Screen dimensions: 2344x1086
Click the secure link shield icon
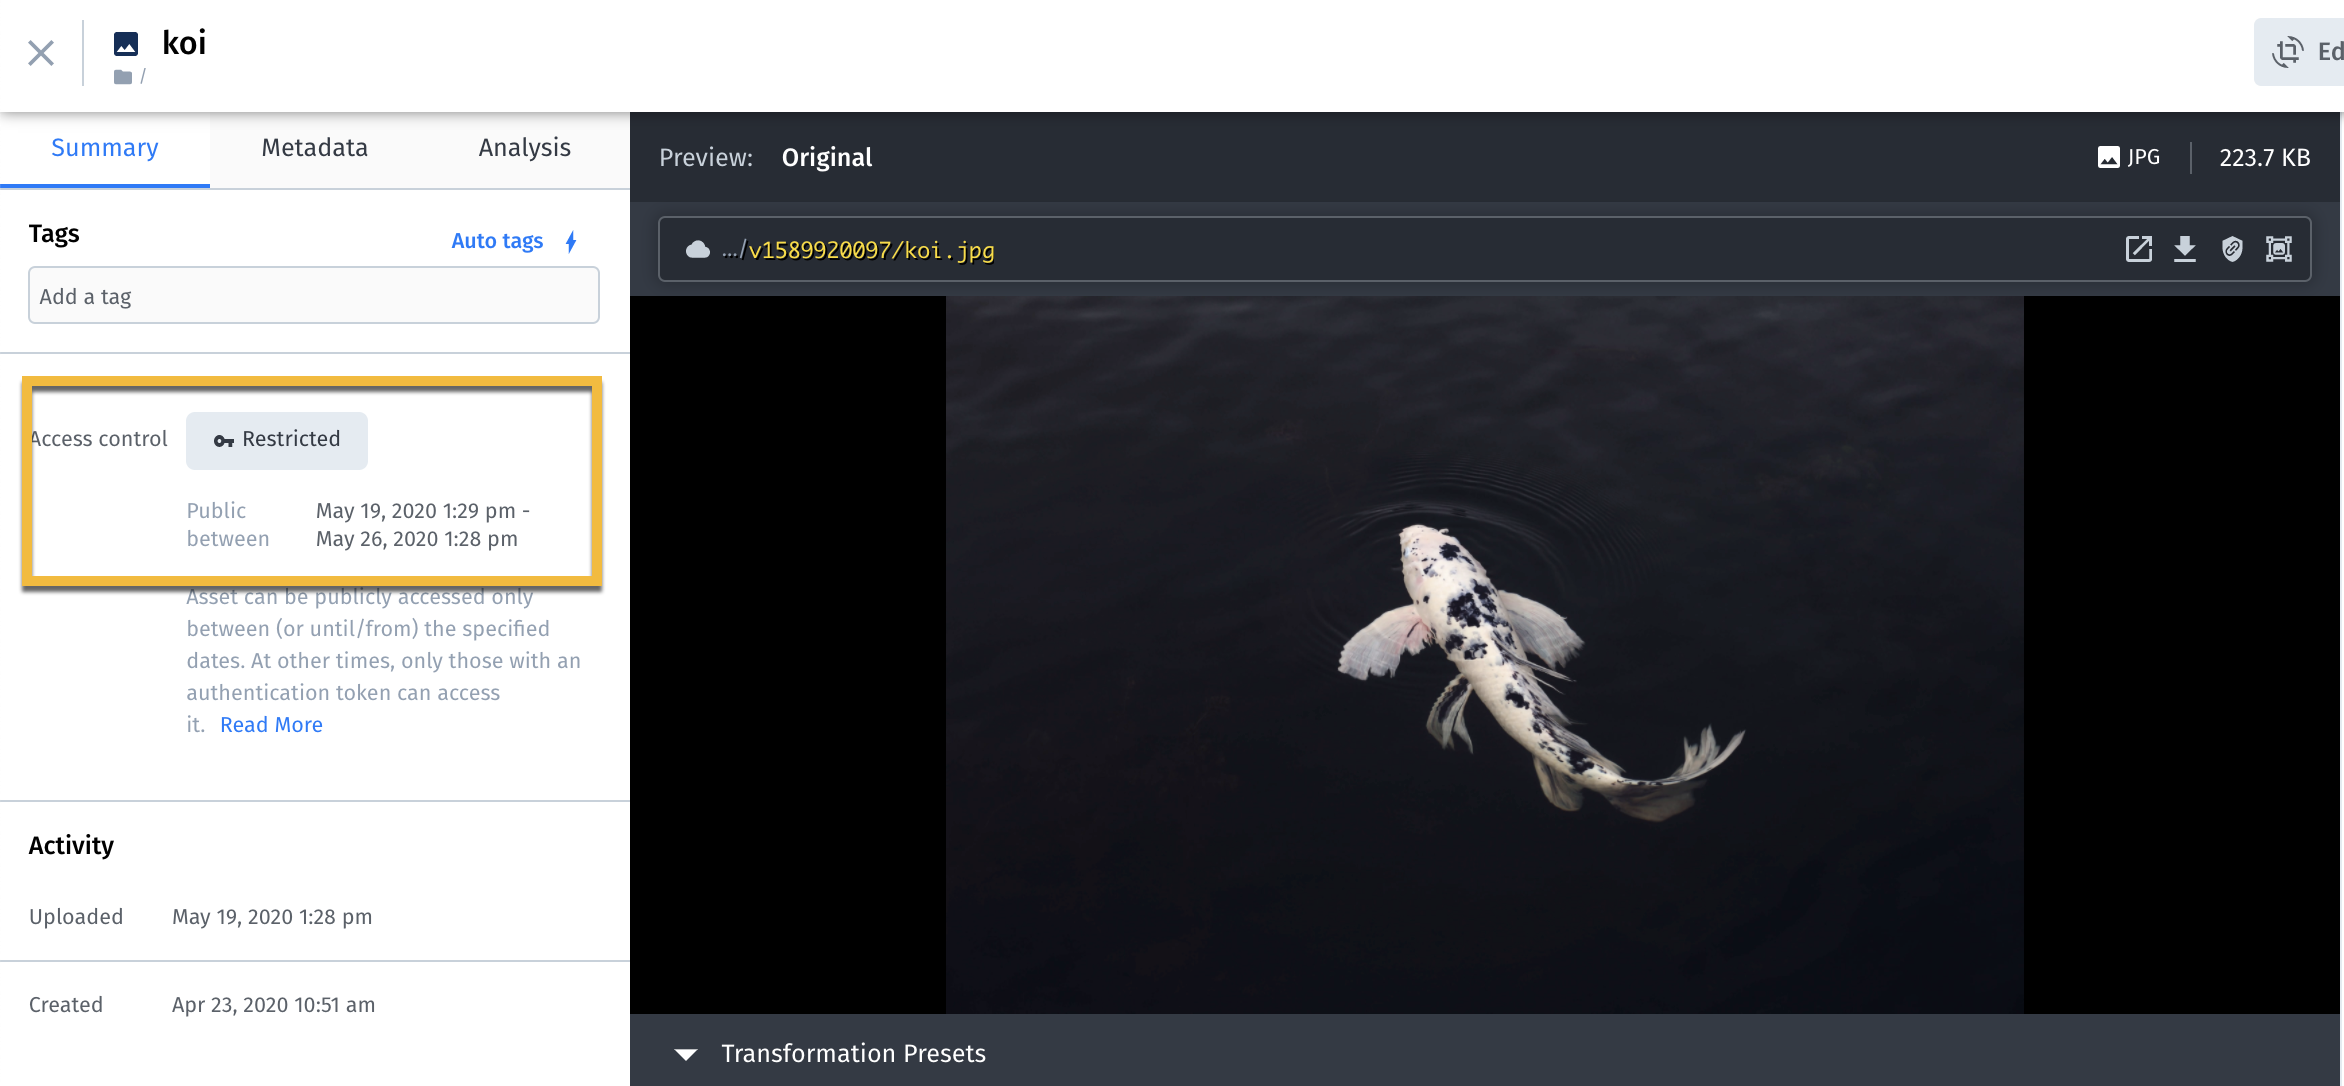(x=2232, y=249)
